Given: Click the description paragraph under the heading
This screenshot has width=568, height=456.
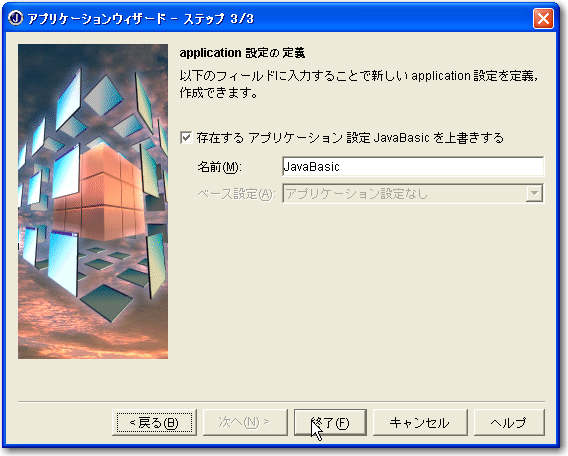Looking at the screenshot, I should (x=359, y=84).
